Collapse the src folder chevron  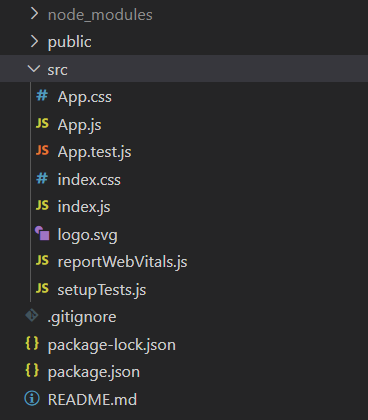34,69
